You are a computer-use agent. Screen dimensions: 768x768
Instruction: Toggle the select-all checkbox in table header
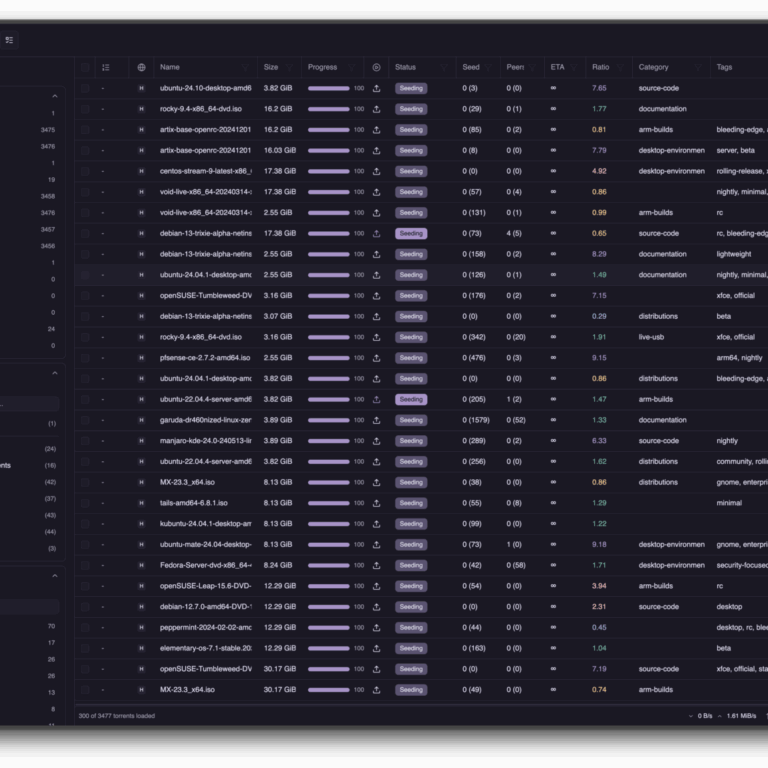tap(85, 68)
